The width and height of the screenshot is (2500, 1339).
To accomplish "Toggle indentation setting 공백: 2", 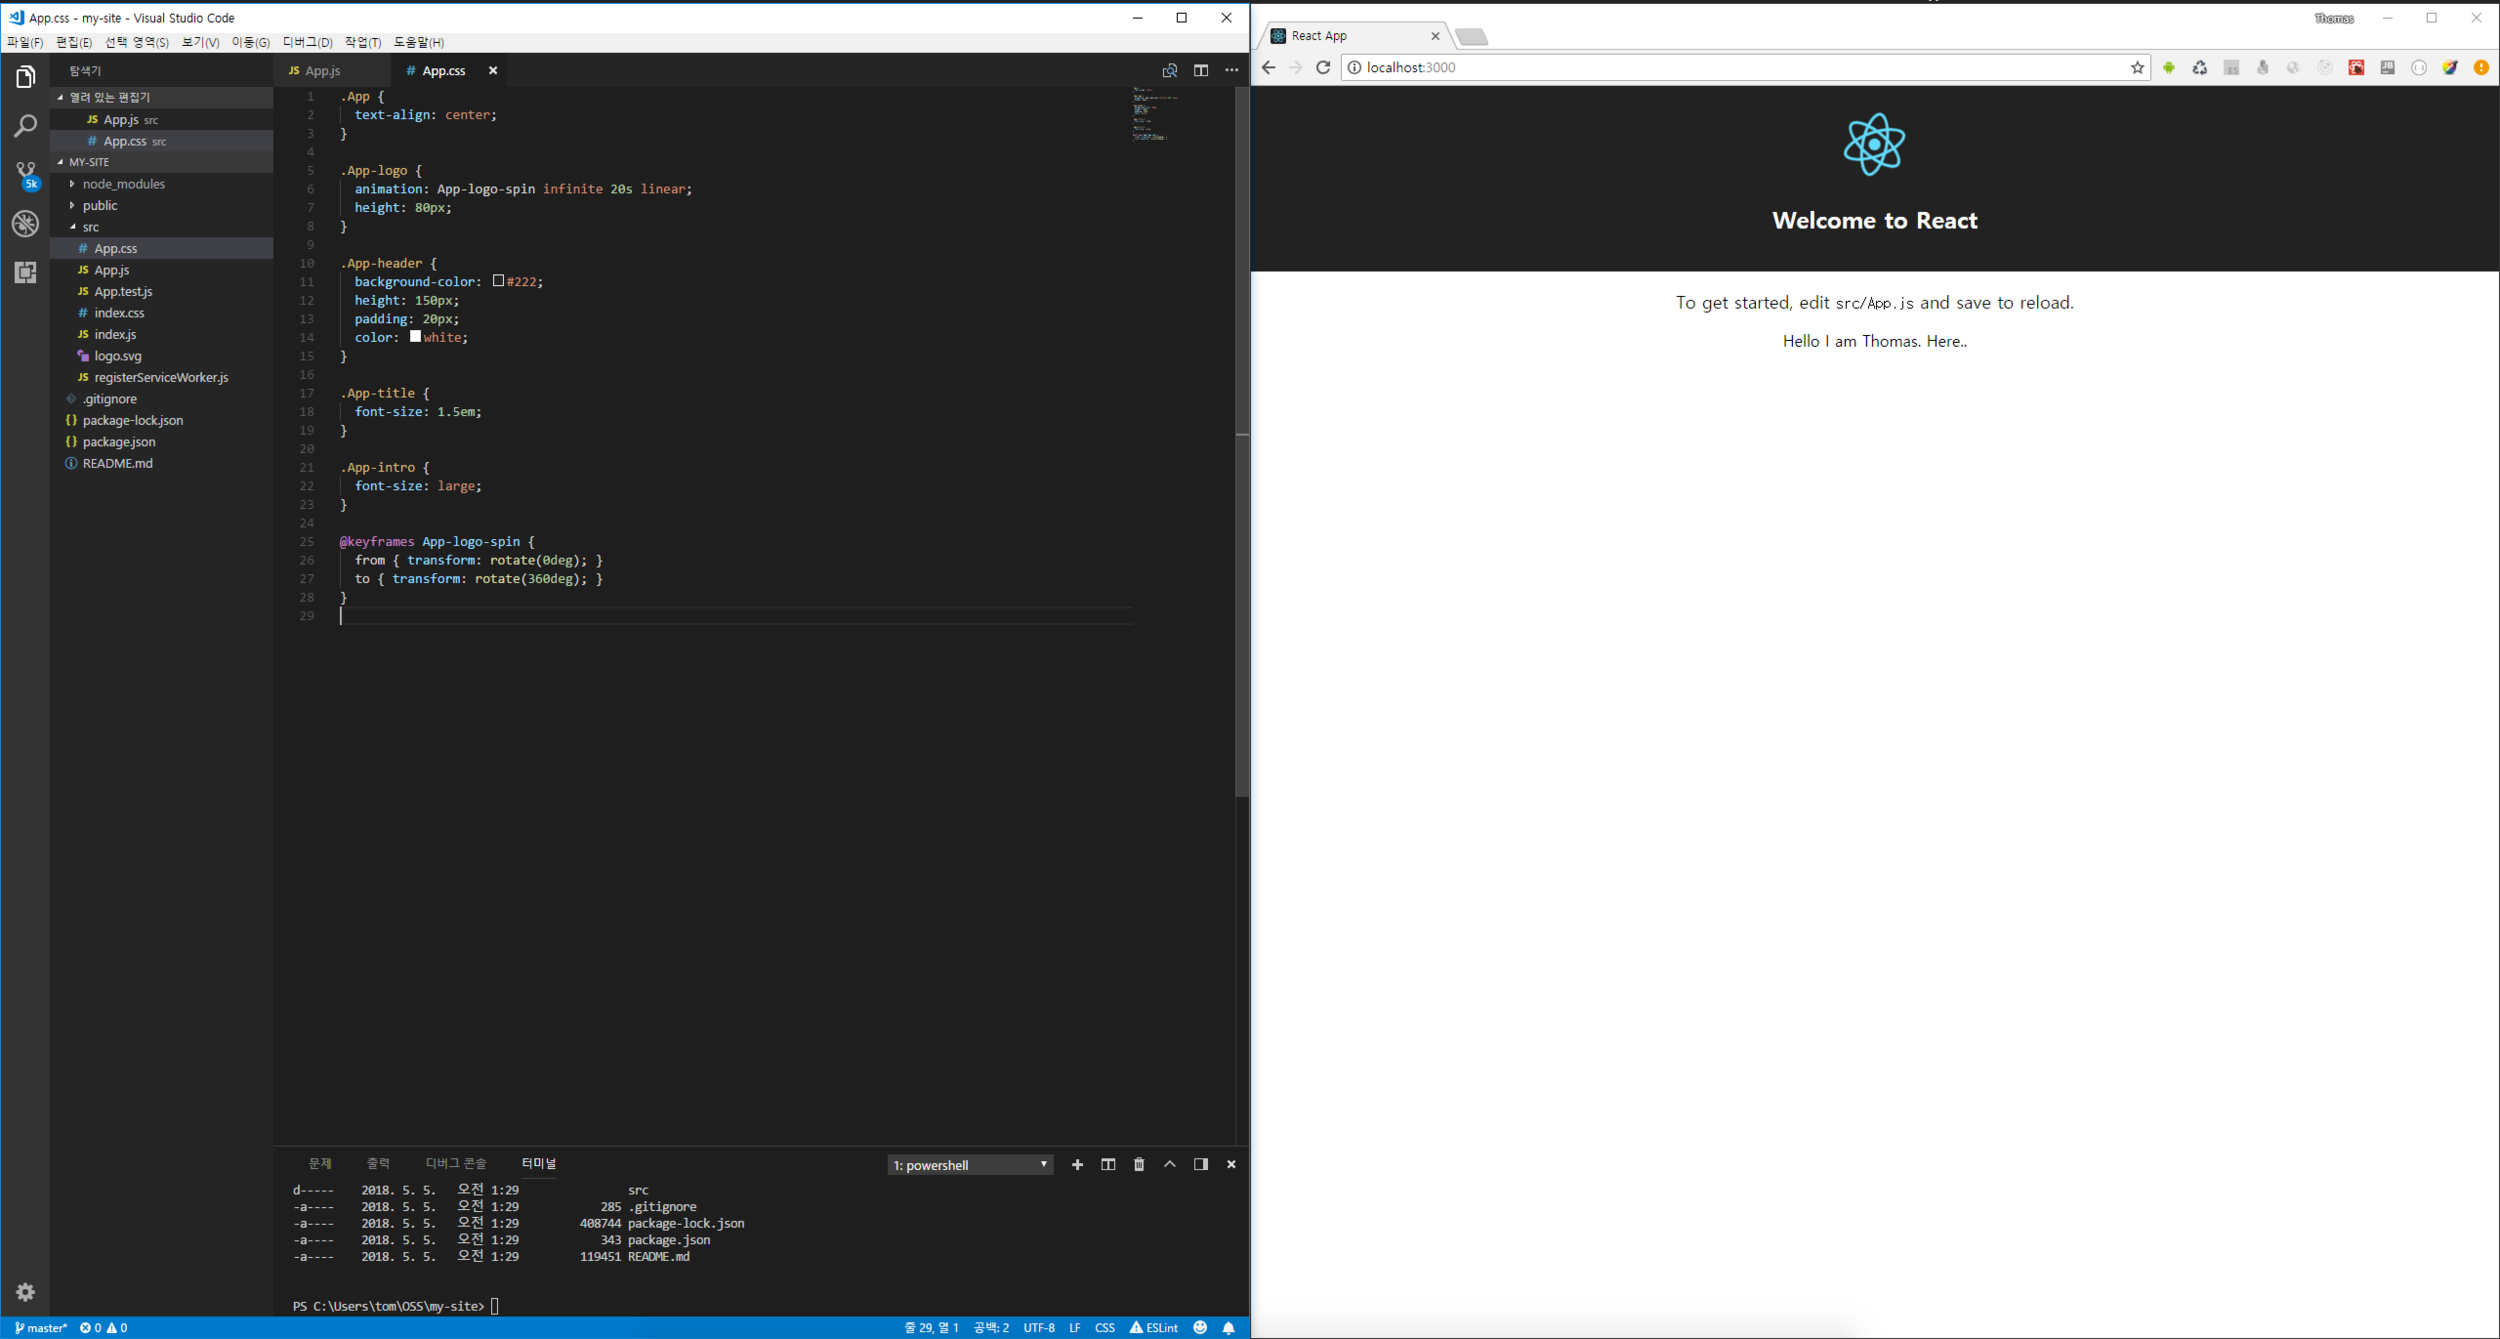I will 990,1328.
